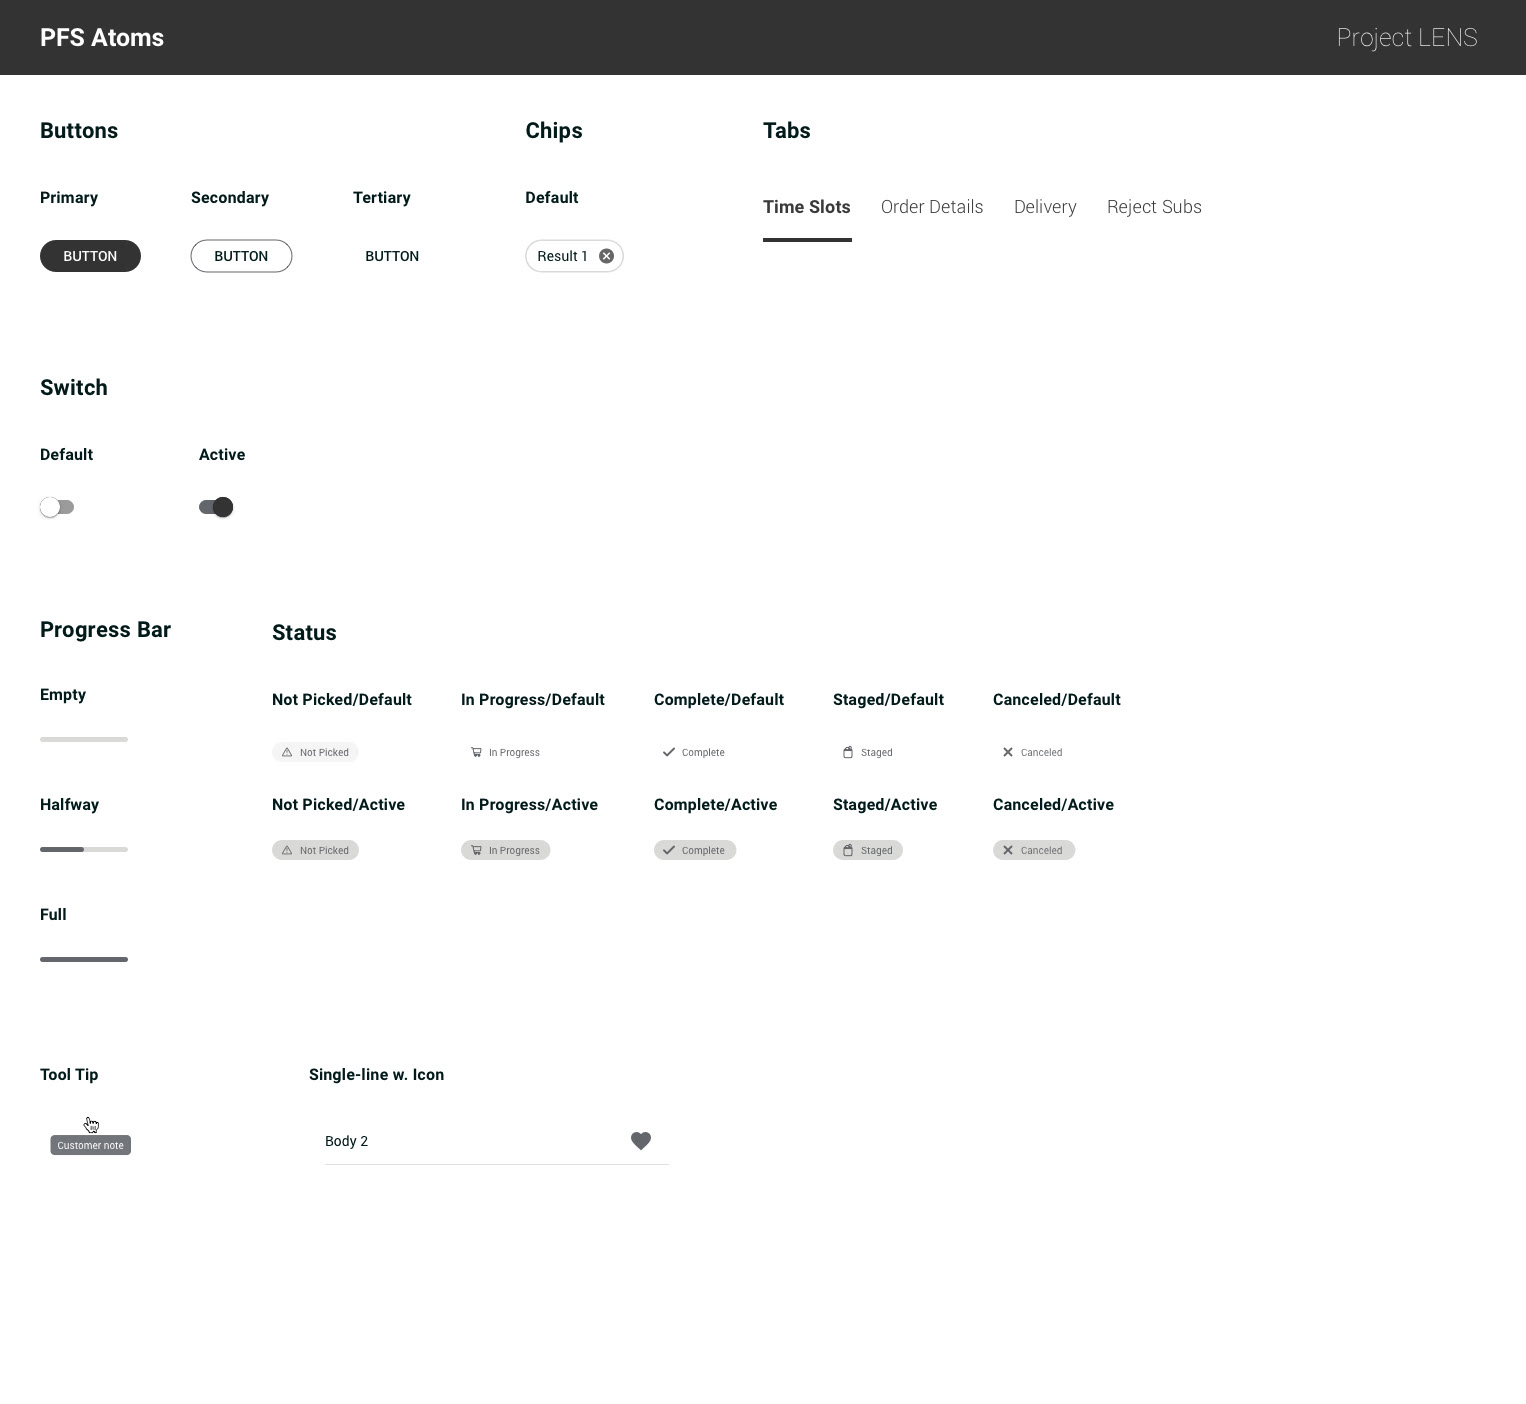Click the 'Progress Bar' section heading
Image resolution: width=1526 pixels, height=1404 pixels.
(x=105, y=629)
